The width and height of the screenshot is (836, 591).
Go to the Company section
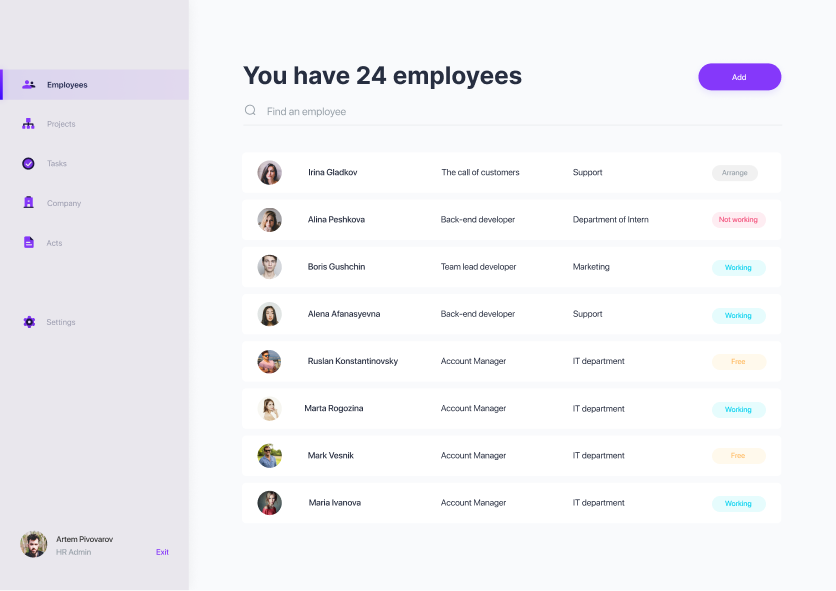(x=64, y=203)
